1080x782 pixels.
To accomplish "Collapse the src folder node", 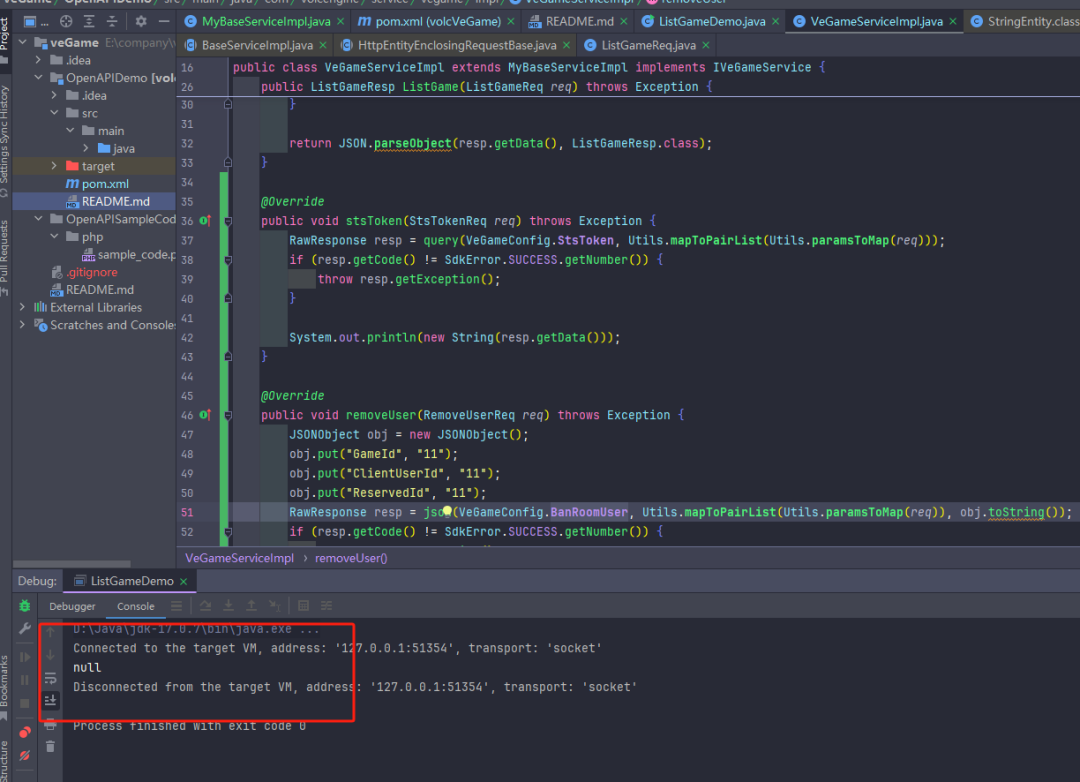I will pyautogui.click(x=54, y=113).
